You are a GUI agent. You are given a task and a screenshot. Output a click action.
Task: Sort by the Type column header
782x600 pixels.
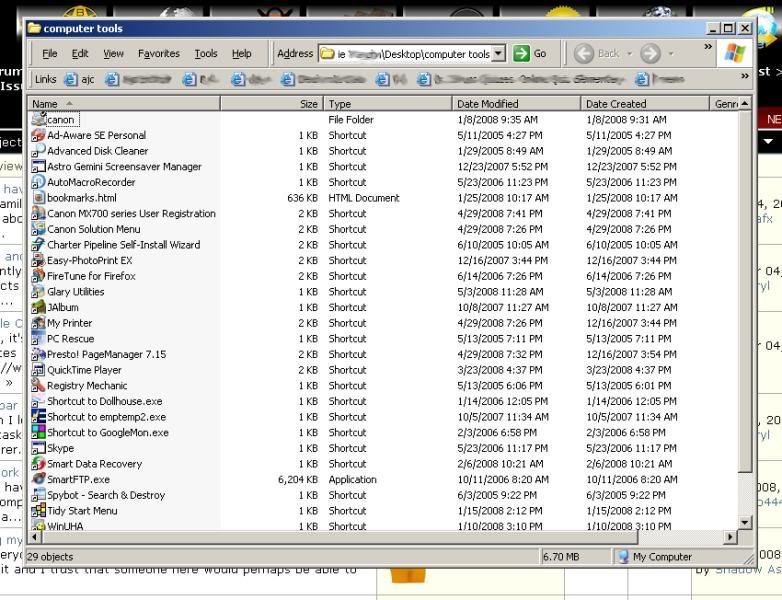(388, 104)
